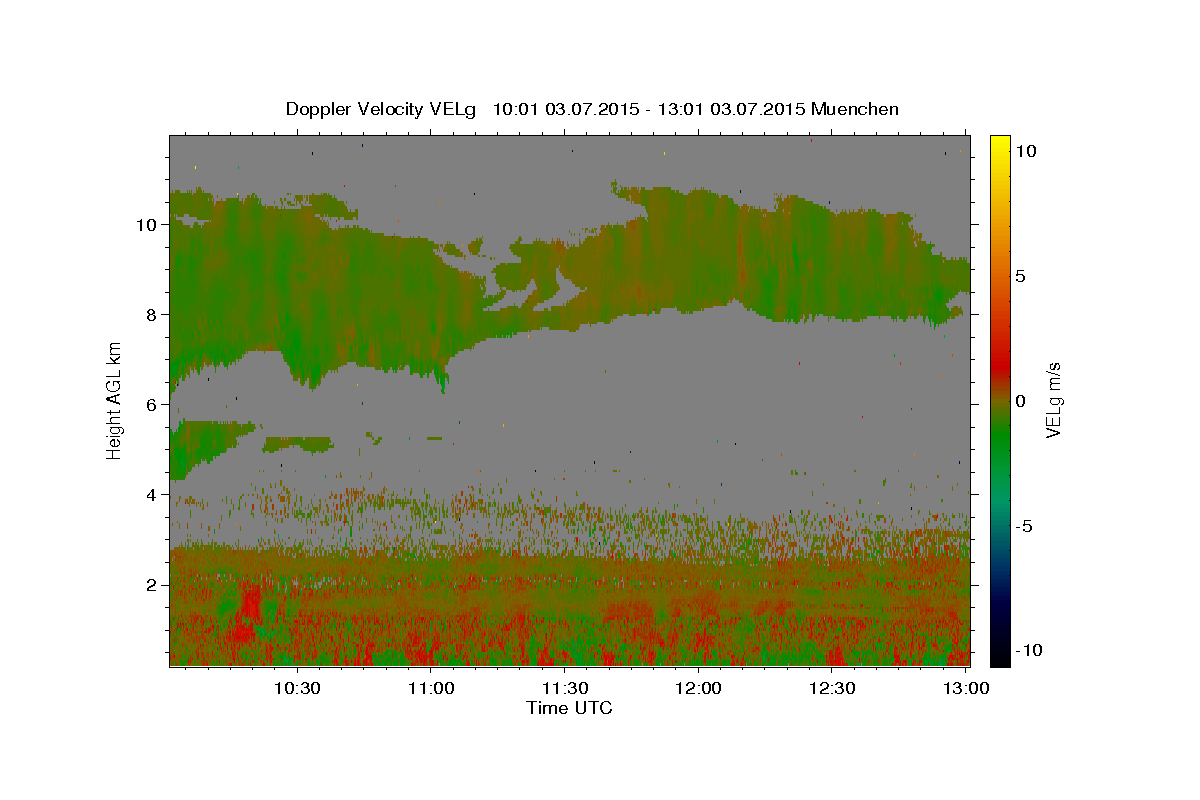Click the colorbar value label 5
The image size is (1200, 800).
click(x=1020, y=276)
